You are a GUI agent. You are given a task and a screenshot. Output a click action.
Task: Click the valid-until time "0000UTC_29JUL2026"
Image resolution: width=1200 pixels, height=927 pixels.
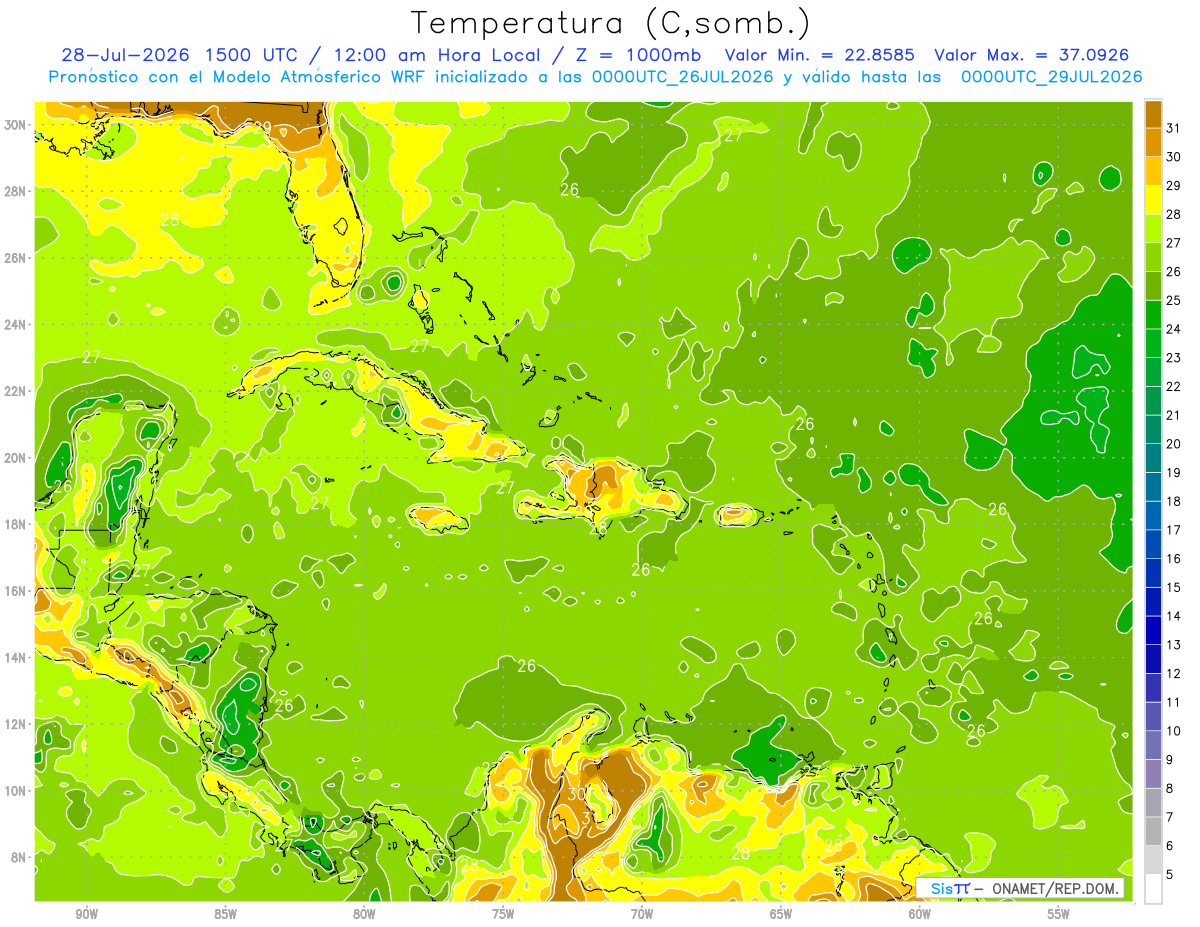pyautogui.click(x=1051, y=77)
